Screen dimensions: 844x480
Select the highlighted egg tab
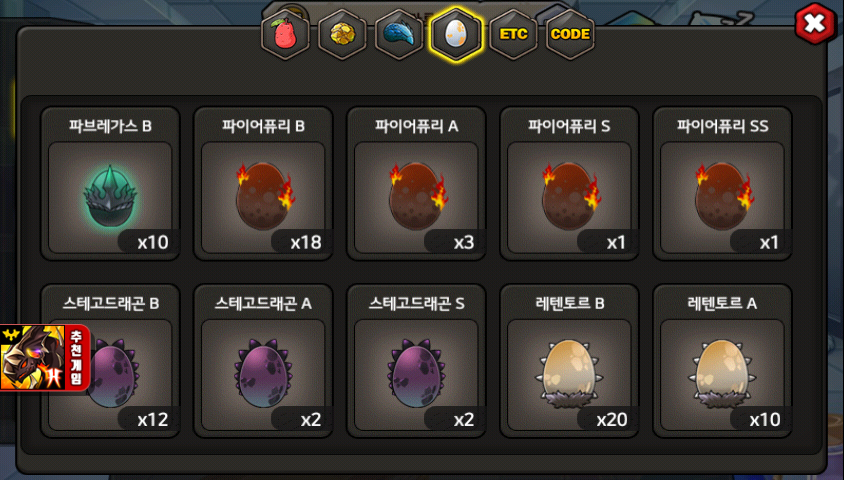click(x=456, y=34)
